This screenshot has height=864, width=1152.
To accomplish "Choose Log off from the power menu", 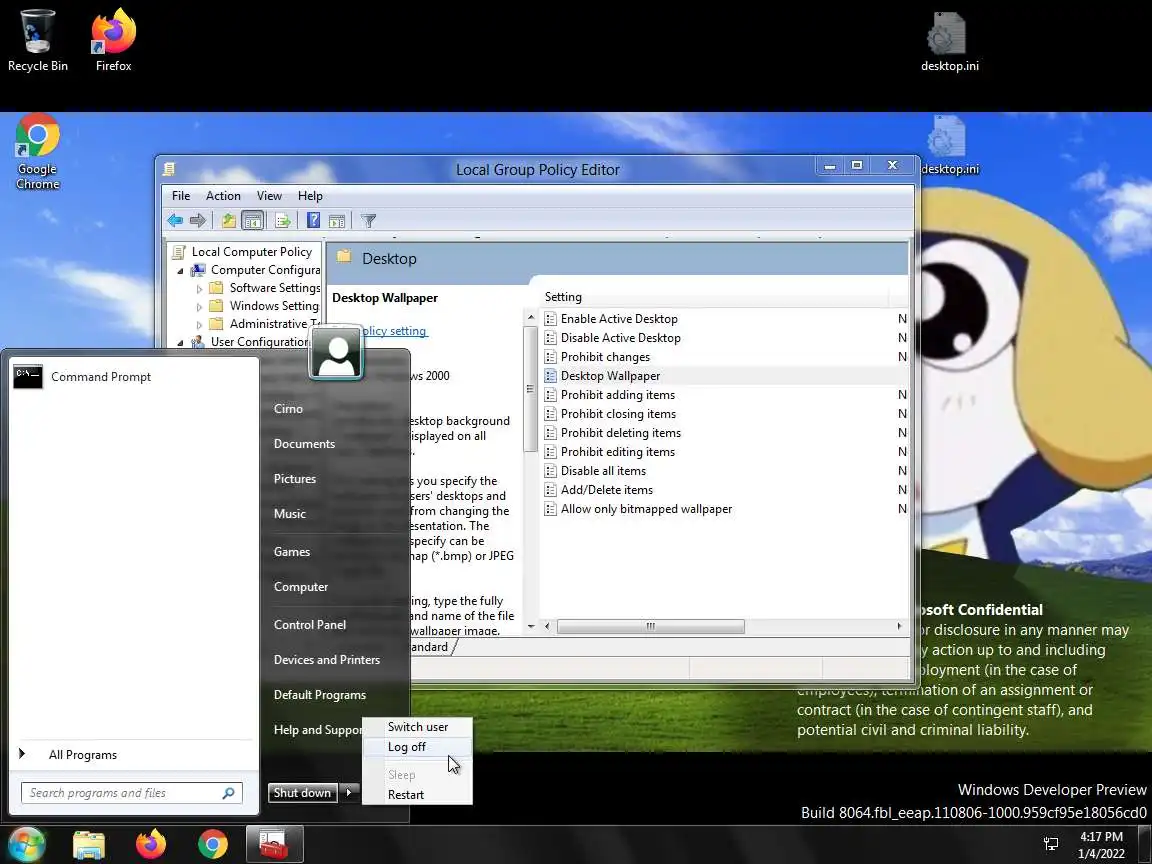I will [417, 746].
